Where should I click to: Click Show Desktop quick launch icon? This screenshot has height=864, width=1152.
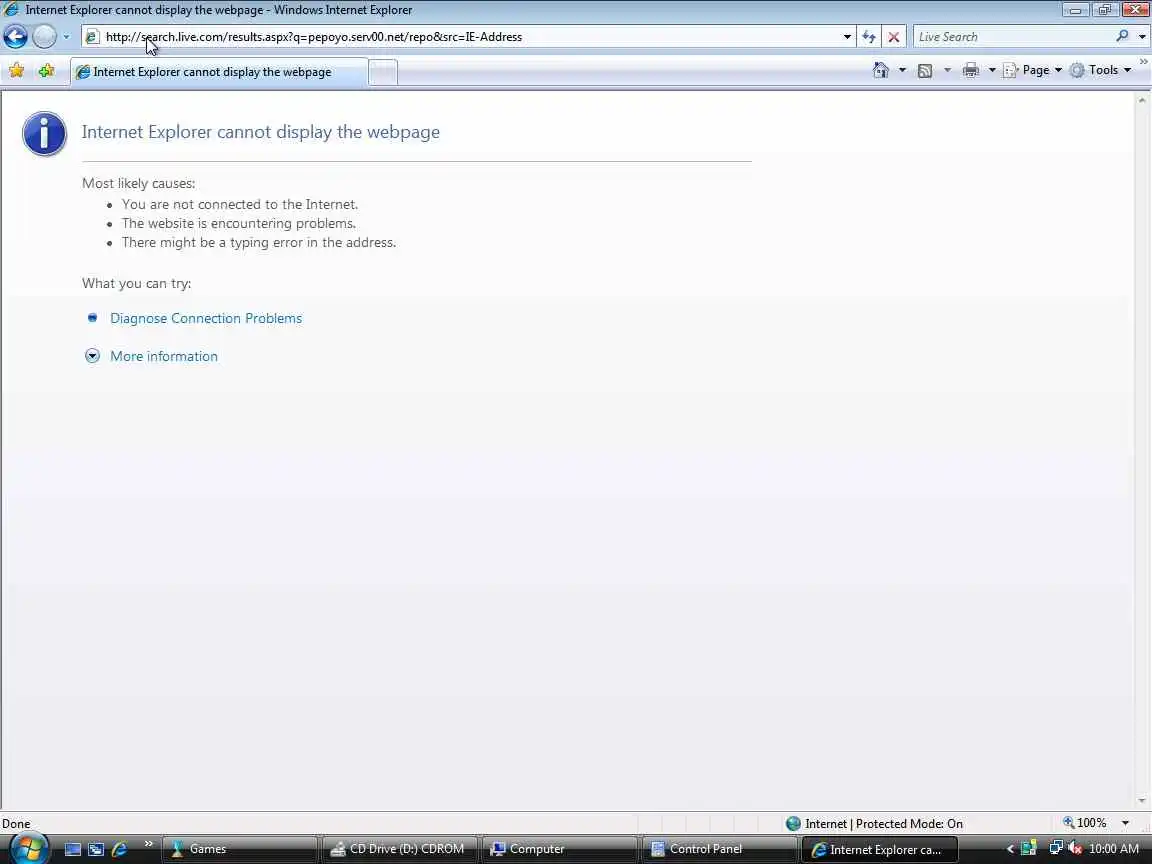73,849
